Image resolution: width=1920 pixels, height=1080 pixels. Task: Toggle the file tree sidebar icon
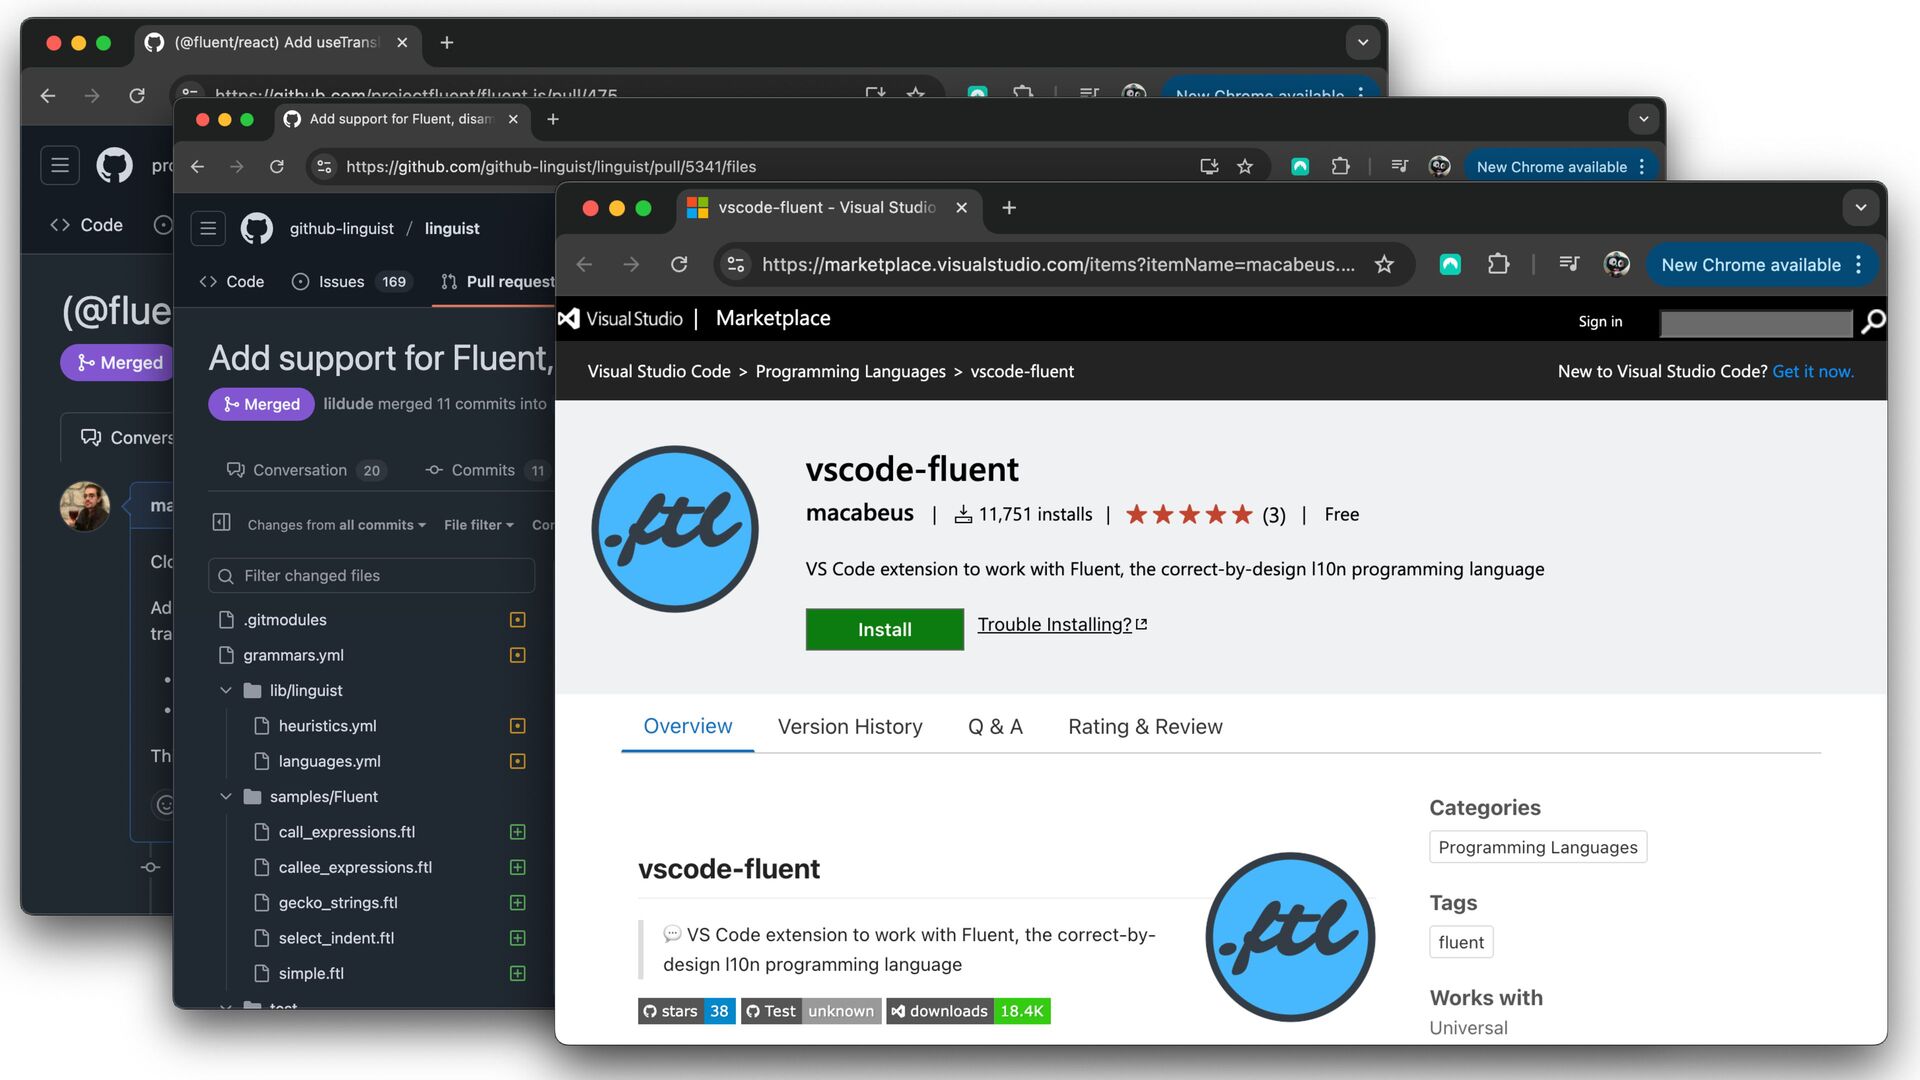pyautogui.click(x=222, y=523)
